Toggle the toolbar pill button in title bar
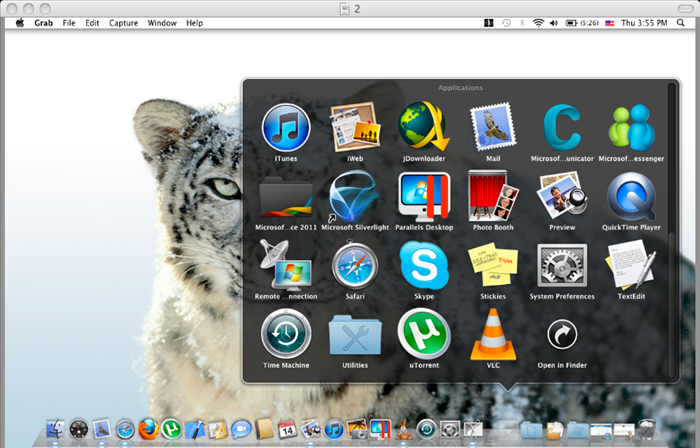 [x=686, y=8]
